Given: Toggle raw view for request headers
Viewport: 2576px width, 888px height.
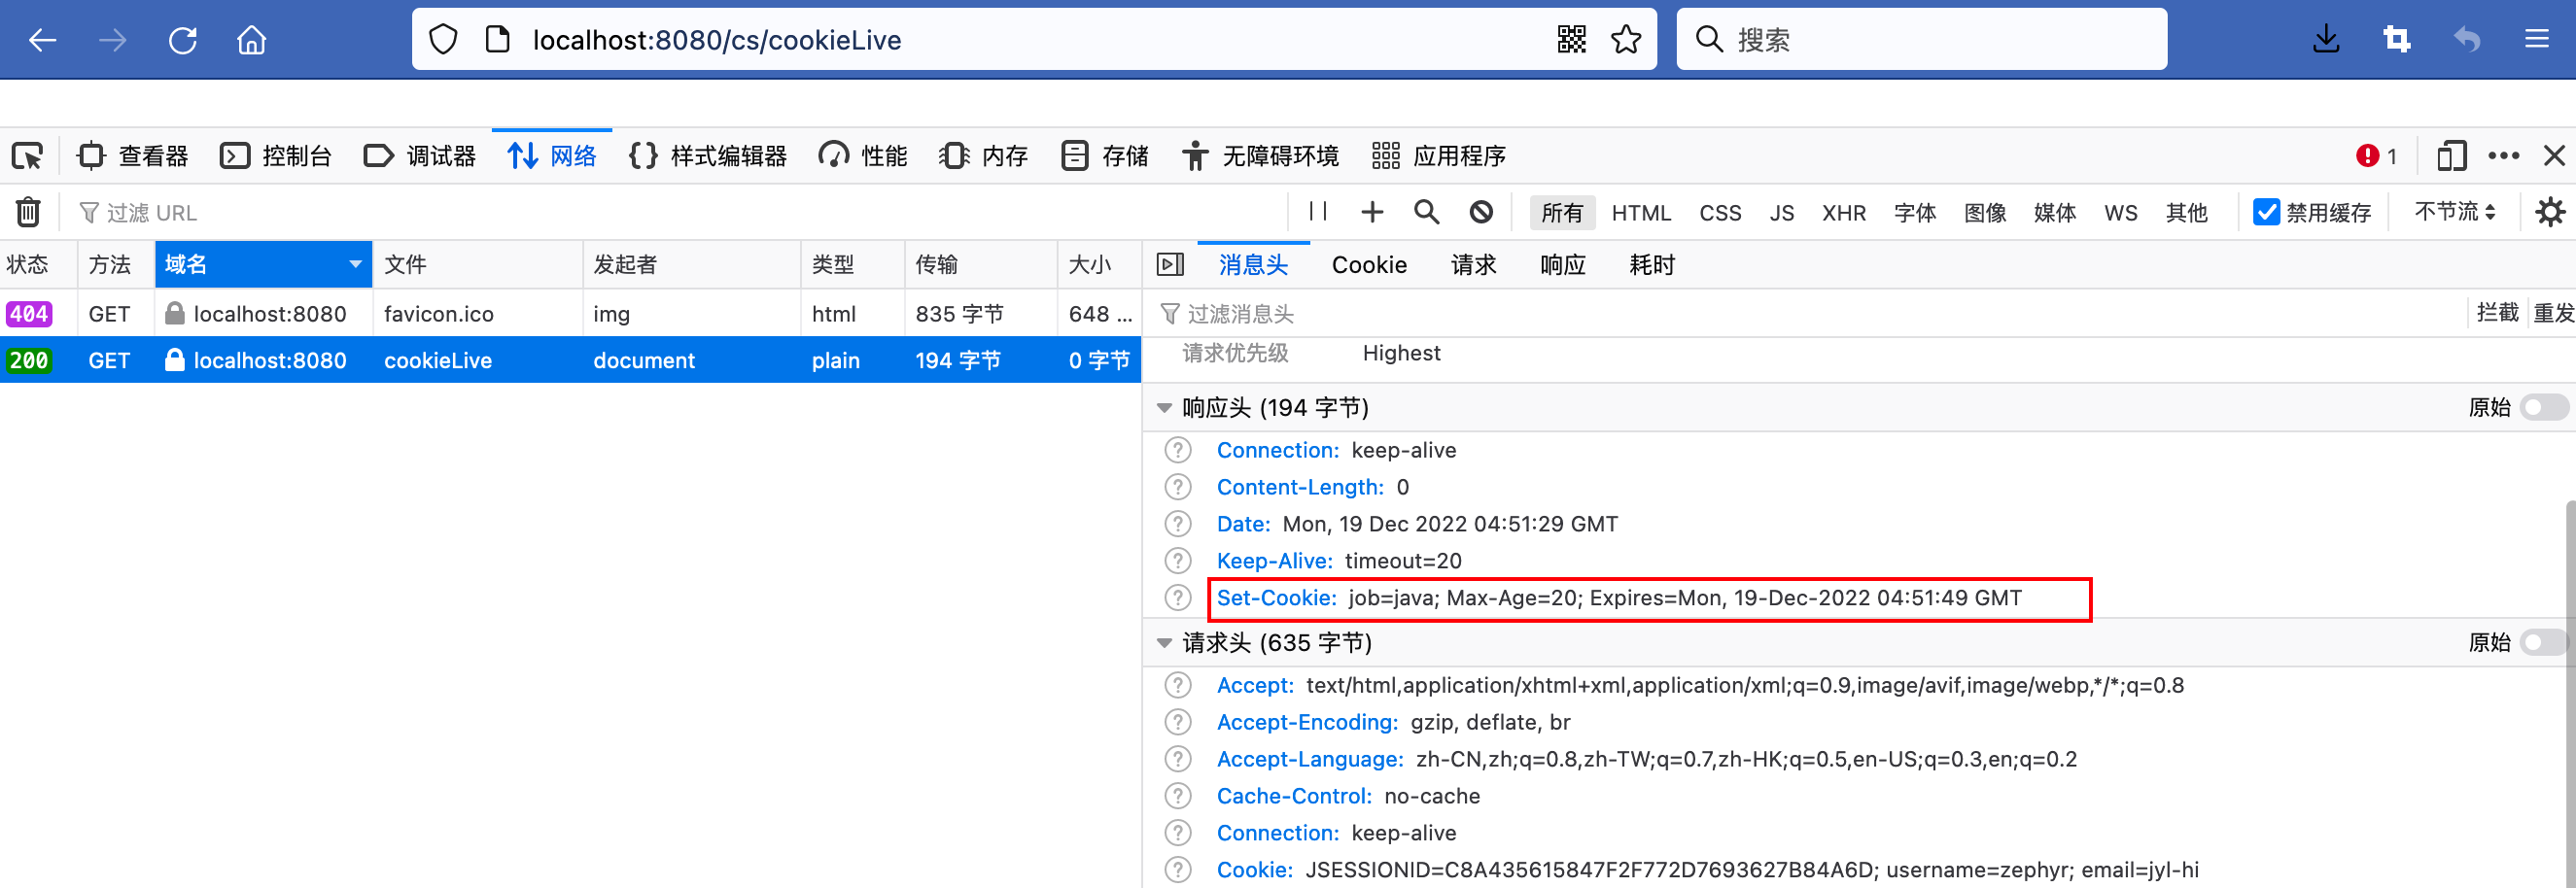Looking at the screenshot, I should point(2543,642).
